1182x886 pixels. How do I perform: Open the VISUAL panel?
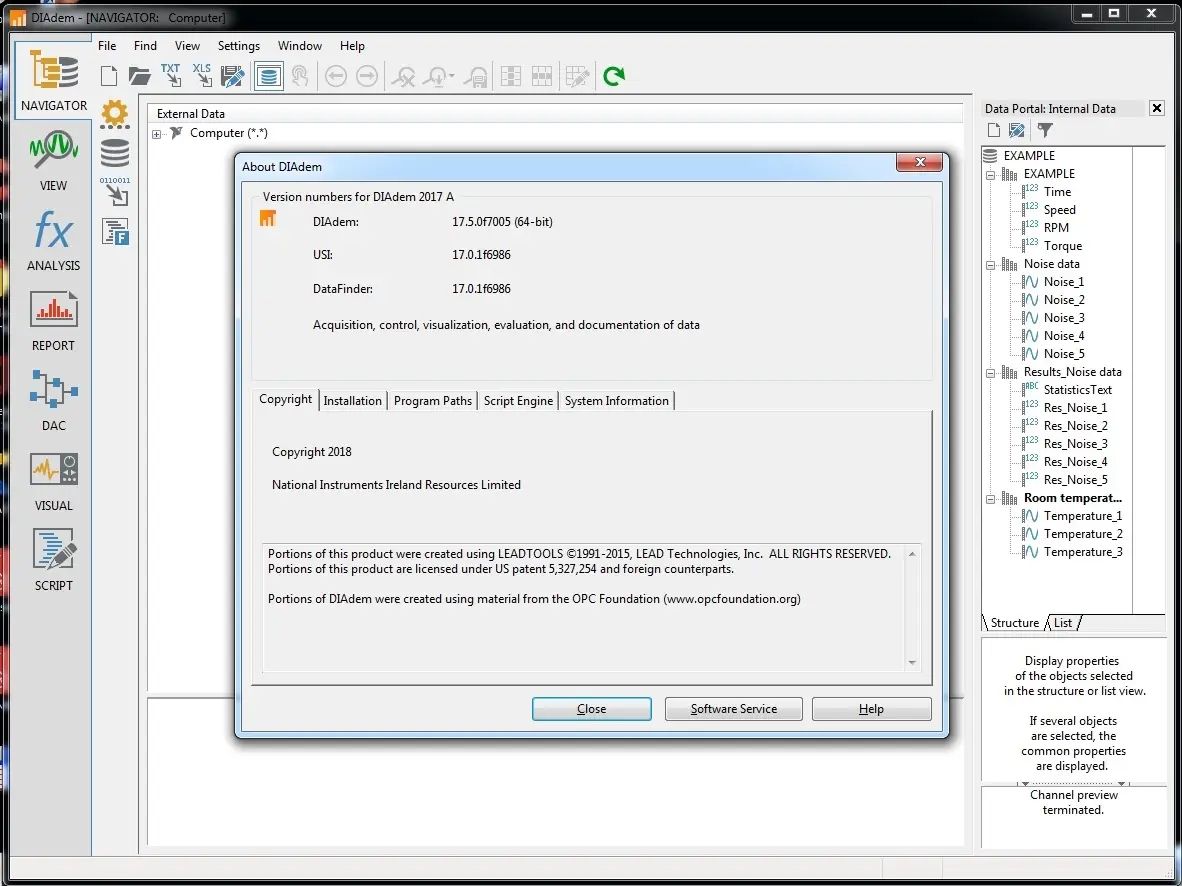(54, 480)
